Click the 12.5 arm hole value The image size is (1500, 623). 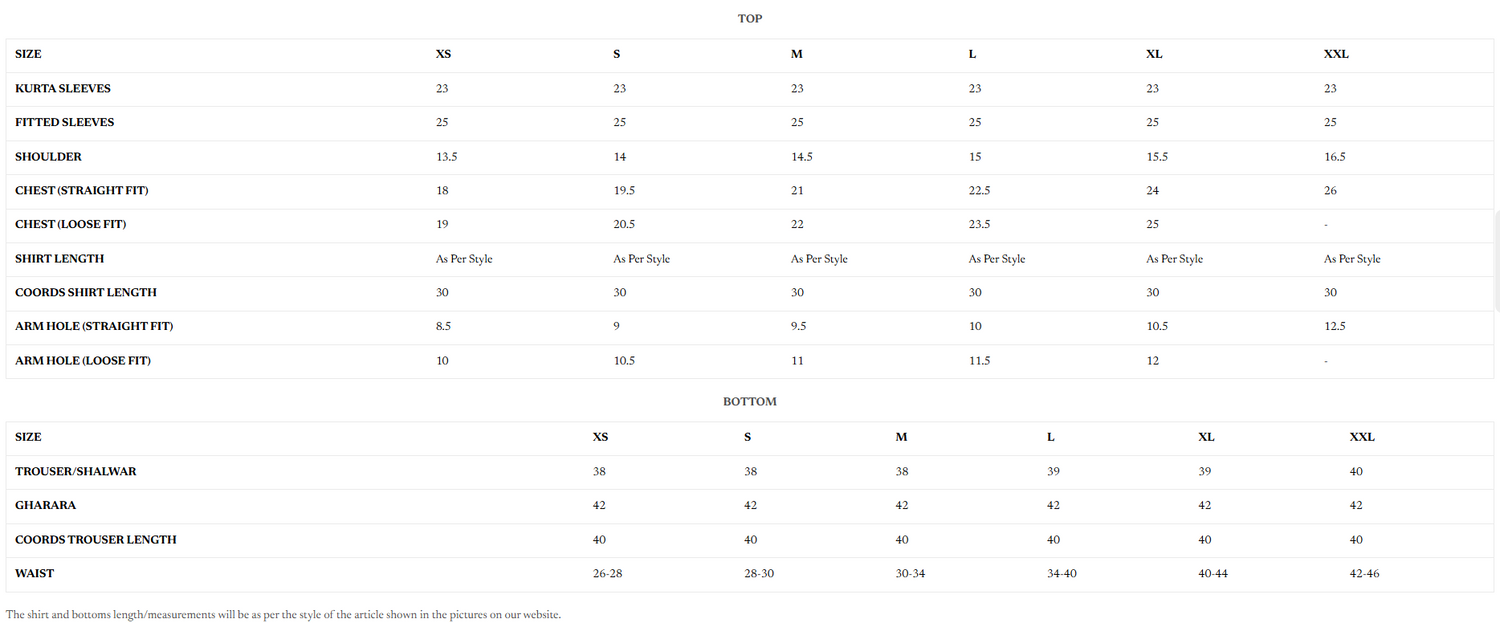1334,326
